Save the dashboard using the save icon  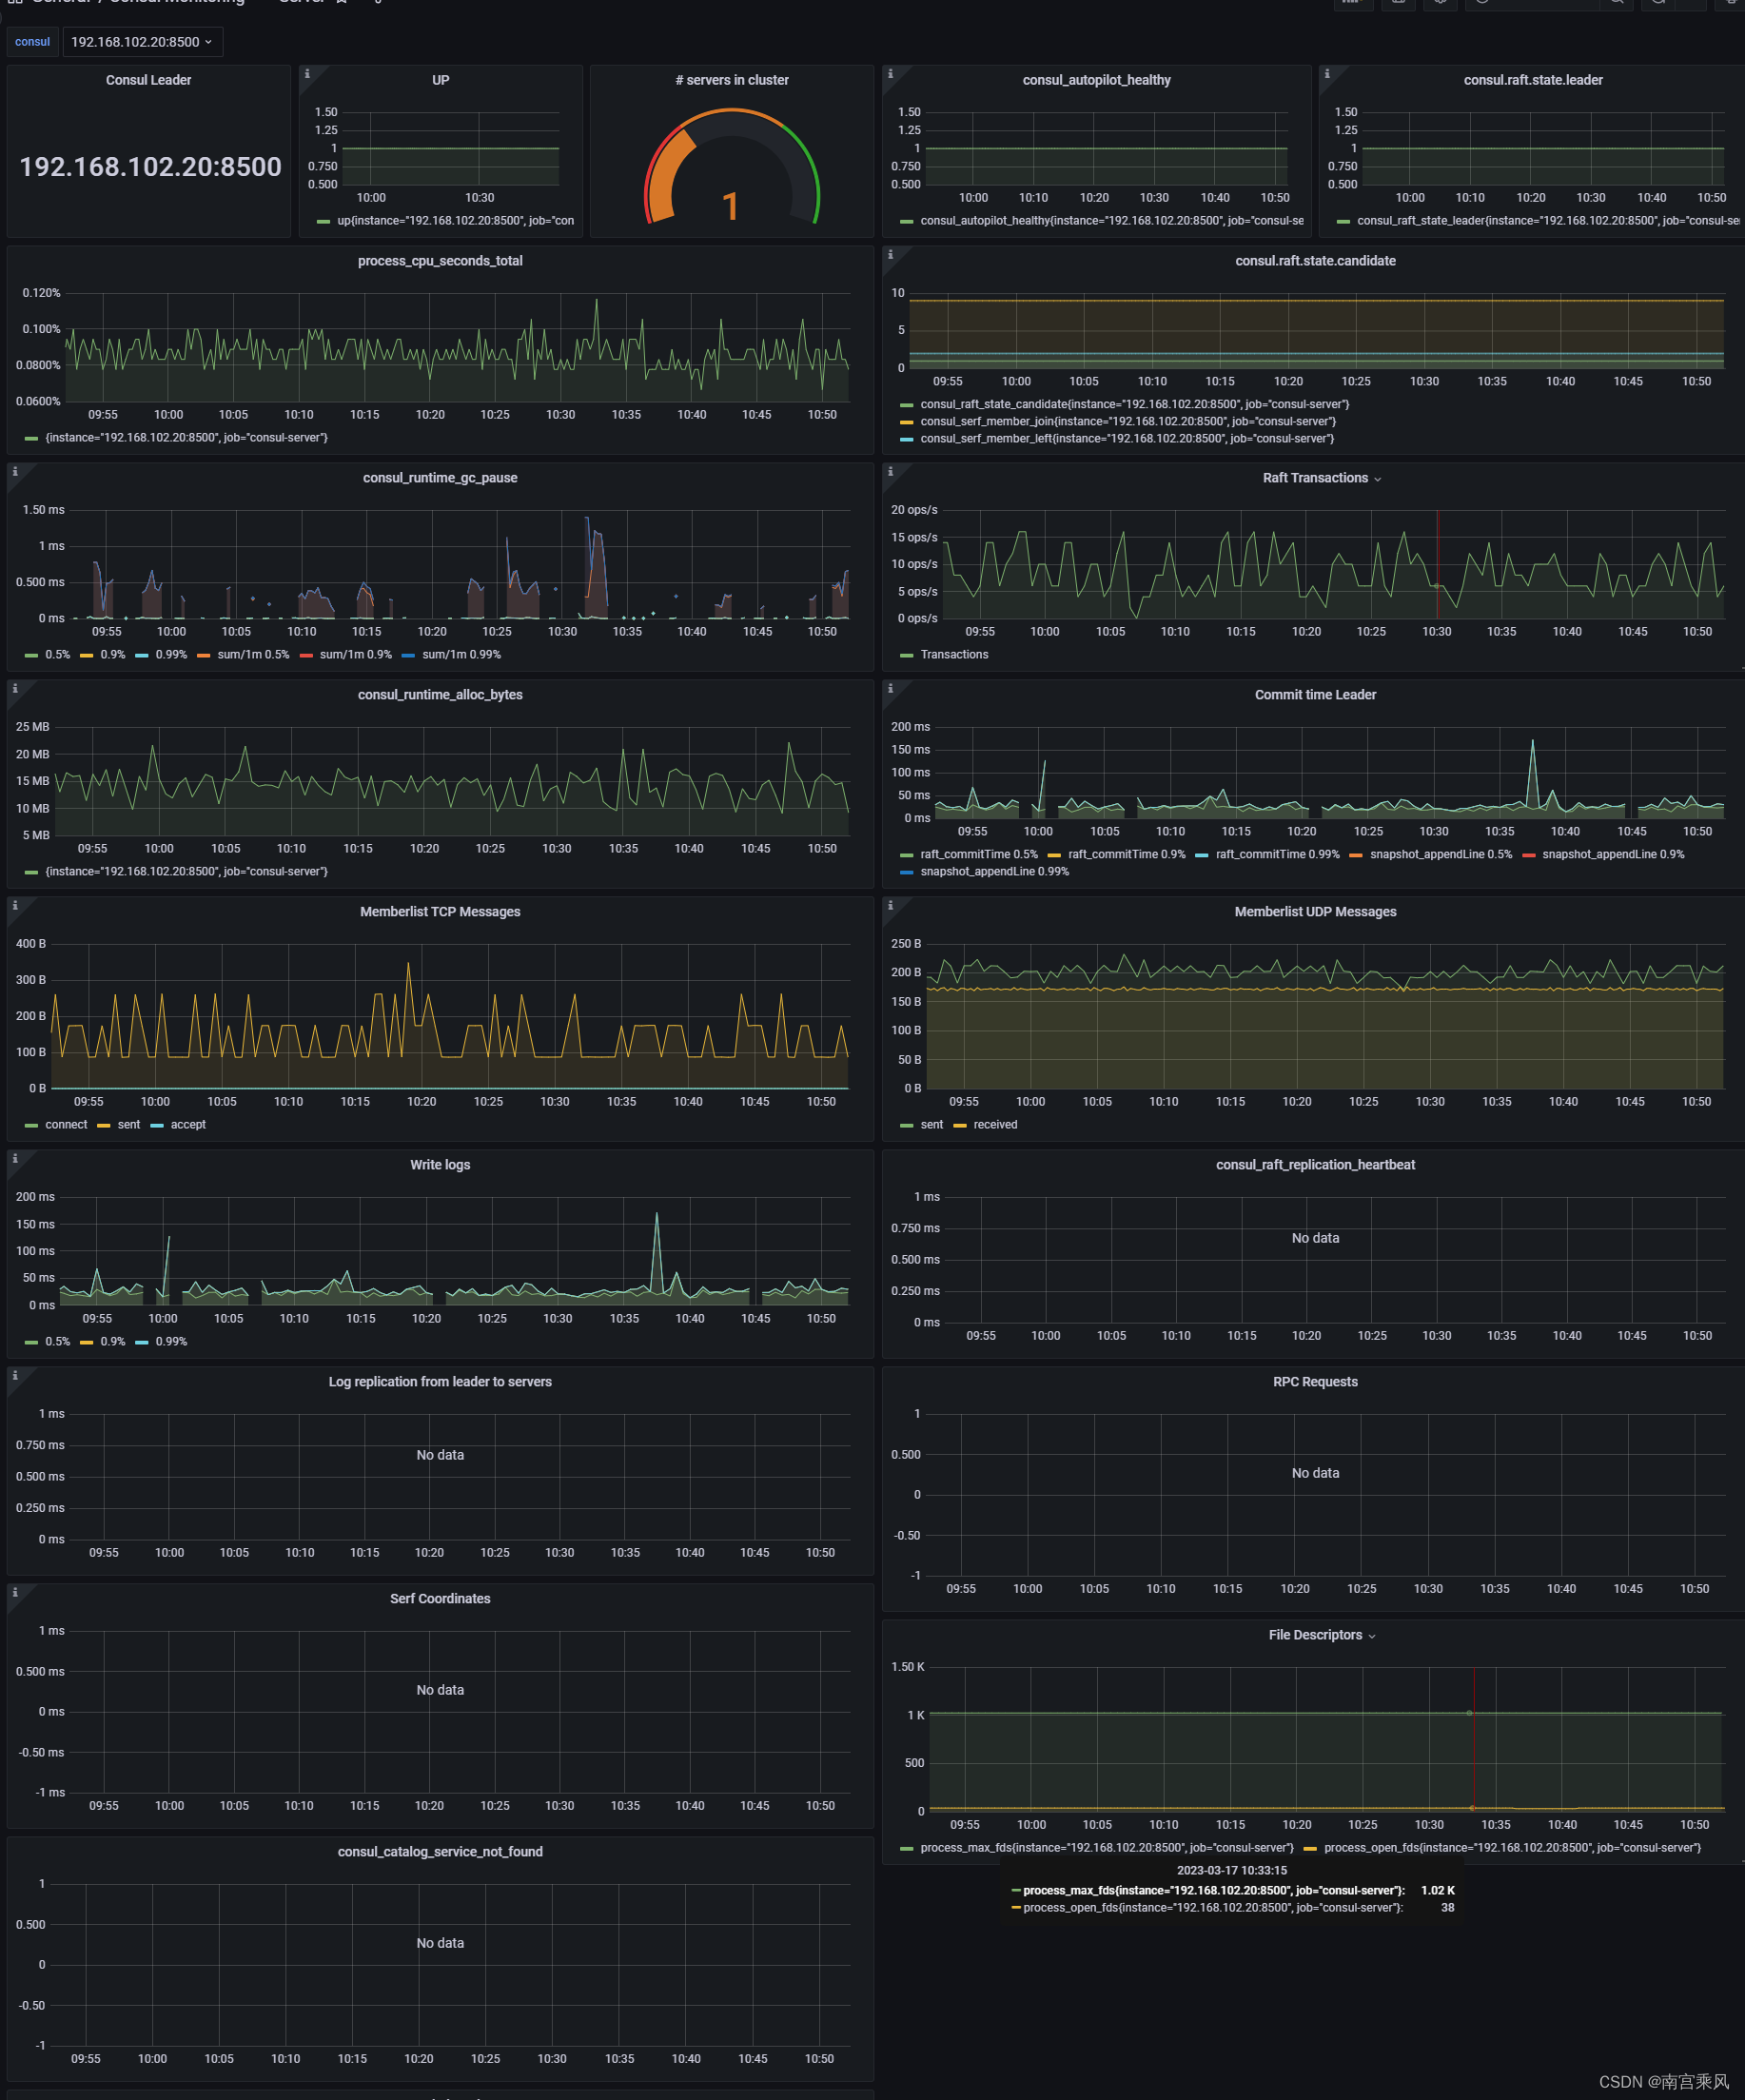[1397, 5]
